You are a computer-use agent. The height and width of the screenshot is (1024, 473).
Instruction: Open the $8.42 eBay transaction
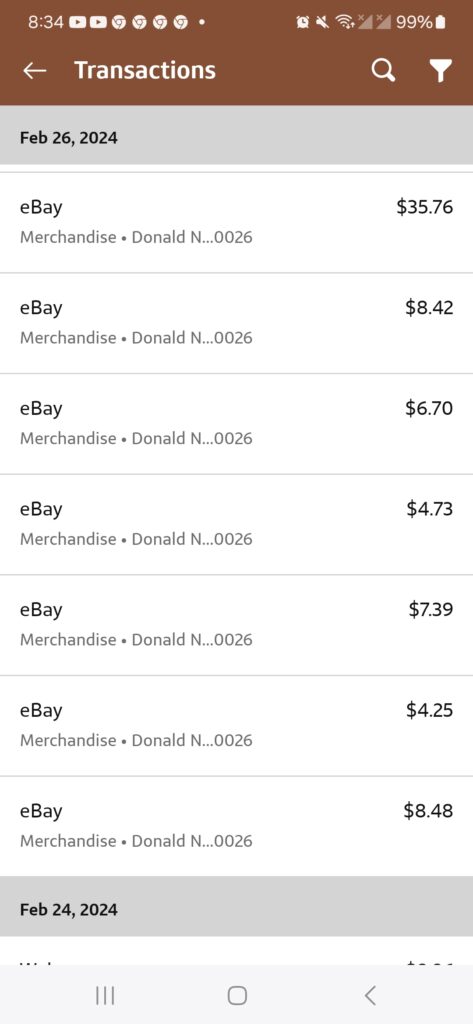[x=236, y=323]
